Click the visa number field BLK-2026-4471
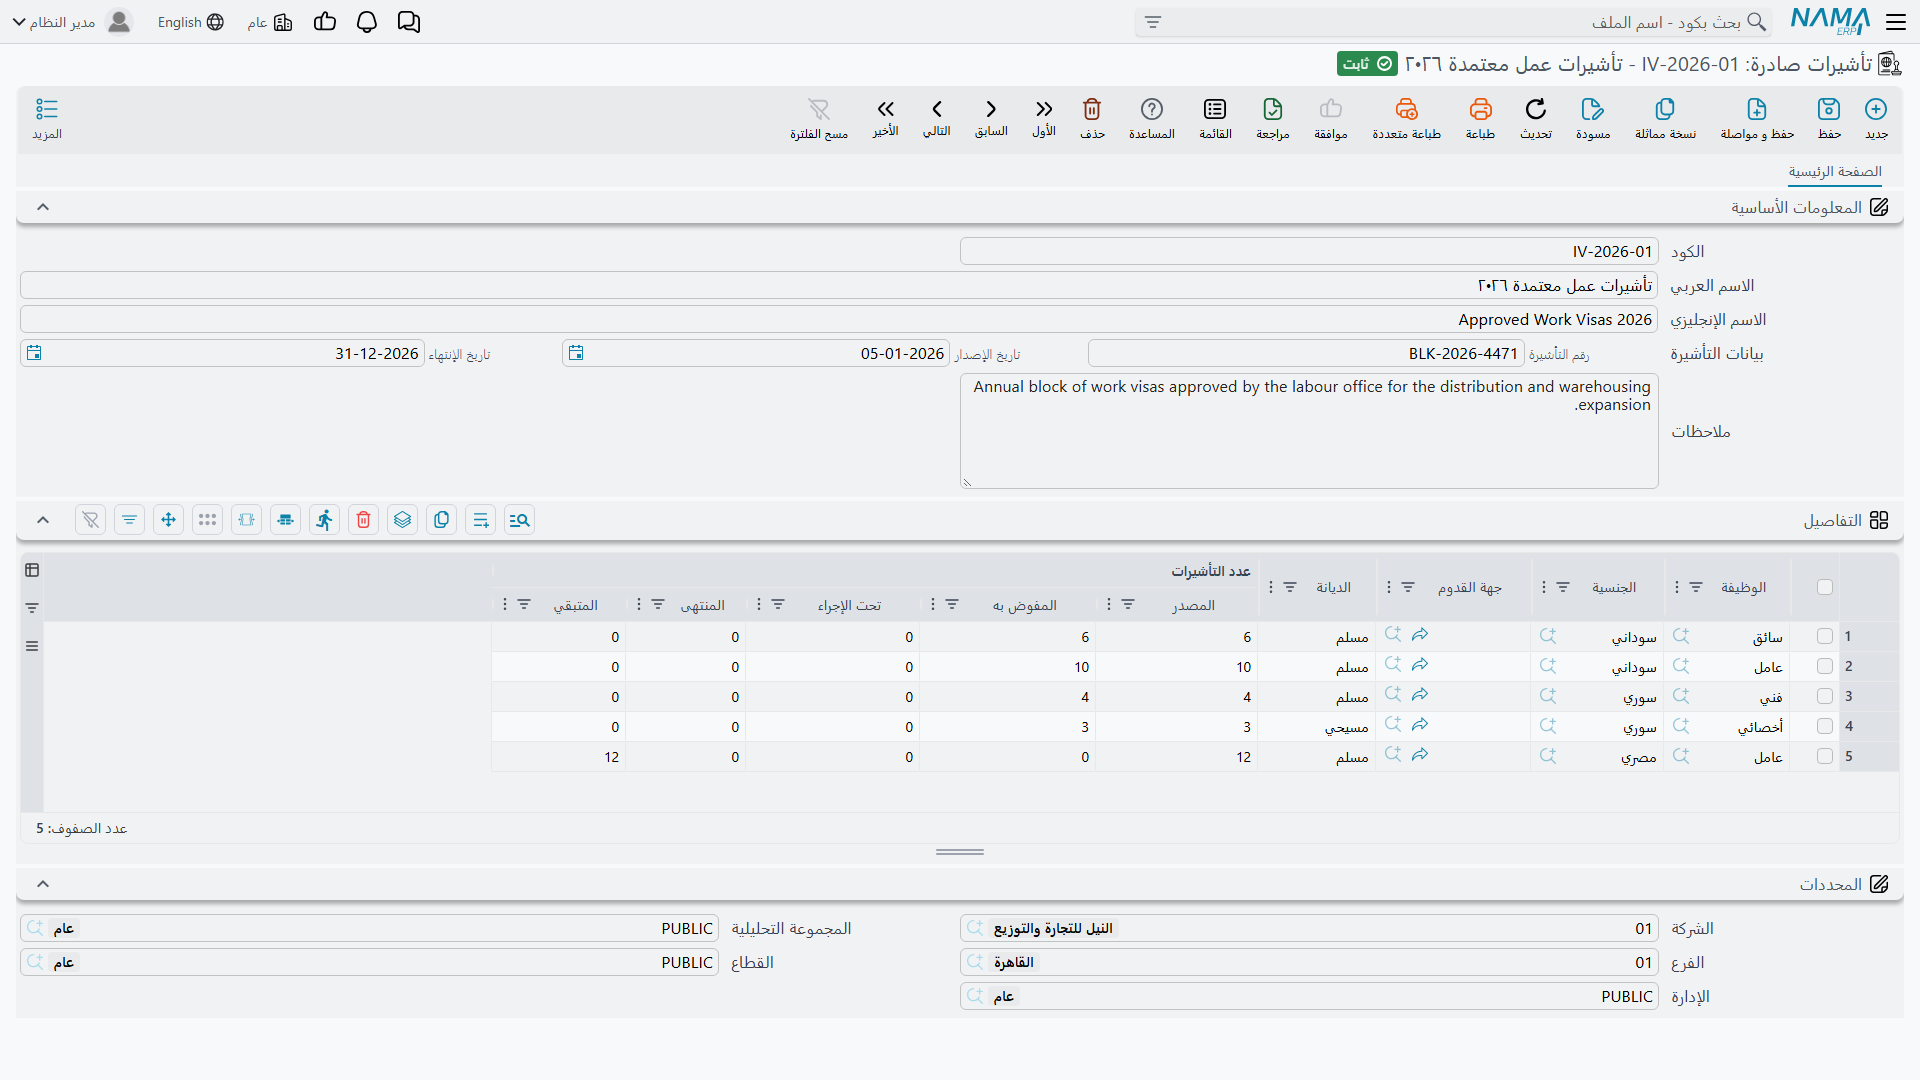This screenshot has height=1080, width=1920. 1306,353
